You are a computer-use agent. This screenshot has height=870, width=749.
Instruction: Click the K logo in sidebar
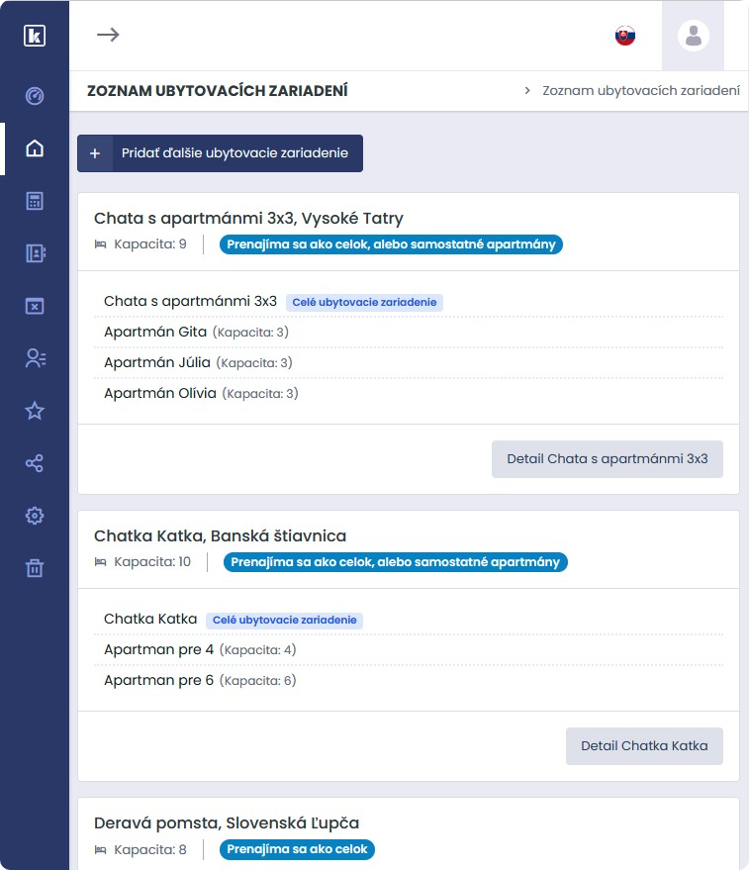coord(34,36)
